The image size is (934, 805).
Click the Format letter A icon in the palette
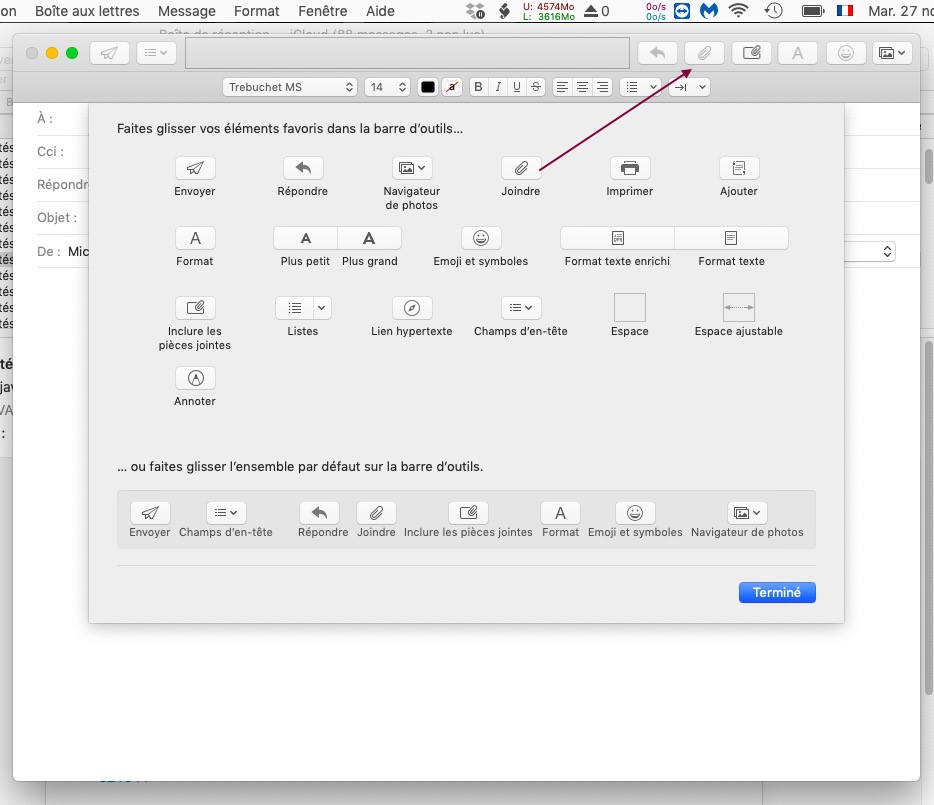point(195,238)
